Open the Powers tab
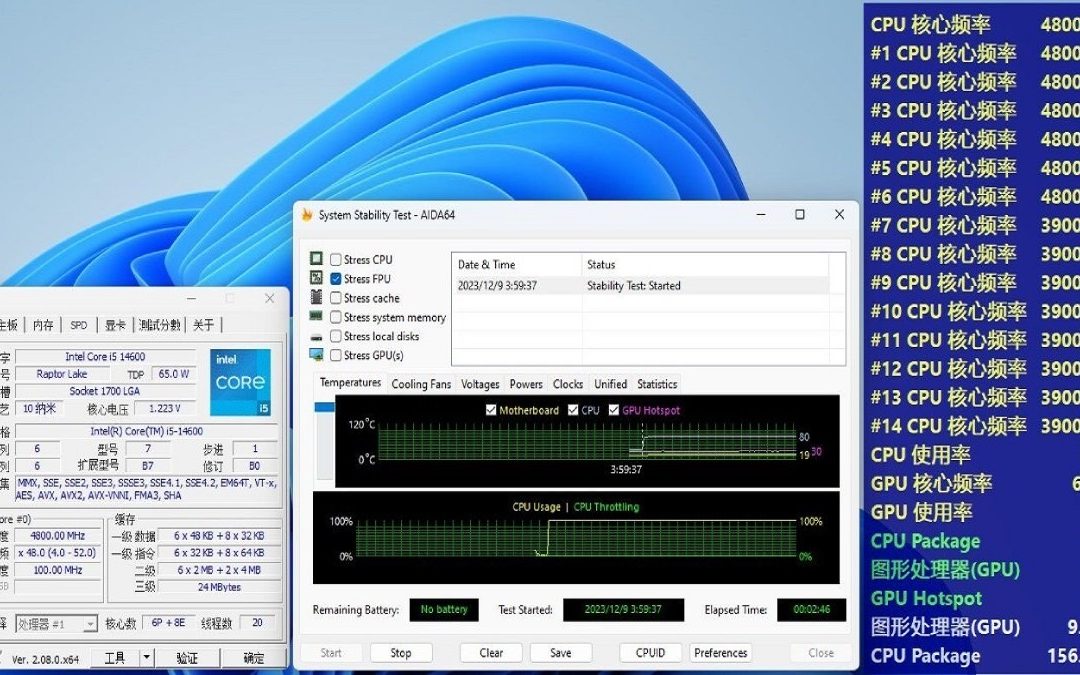This screenshot has height=675, width=1080. [x=526, y=384]
